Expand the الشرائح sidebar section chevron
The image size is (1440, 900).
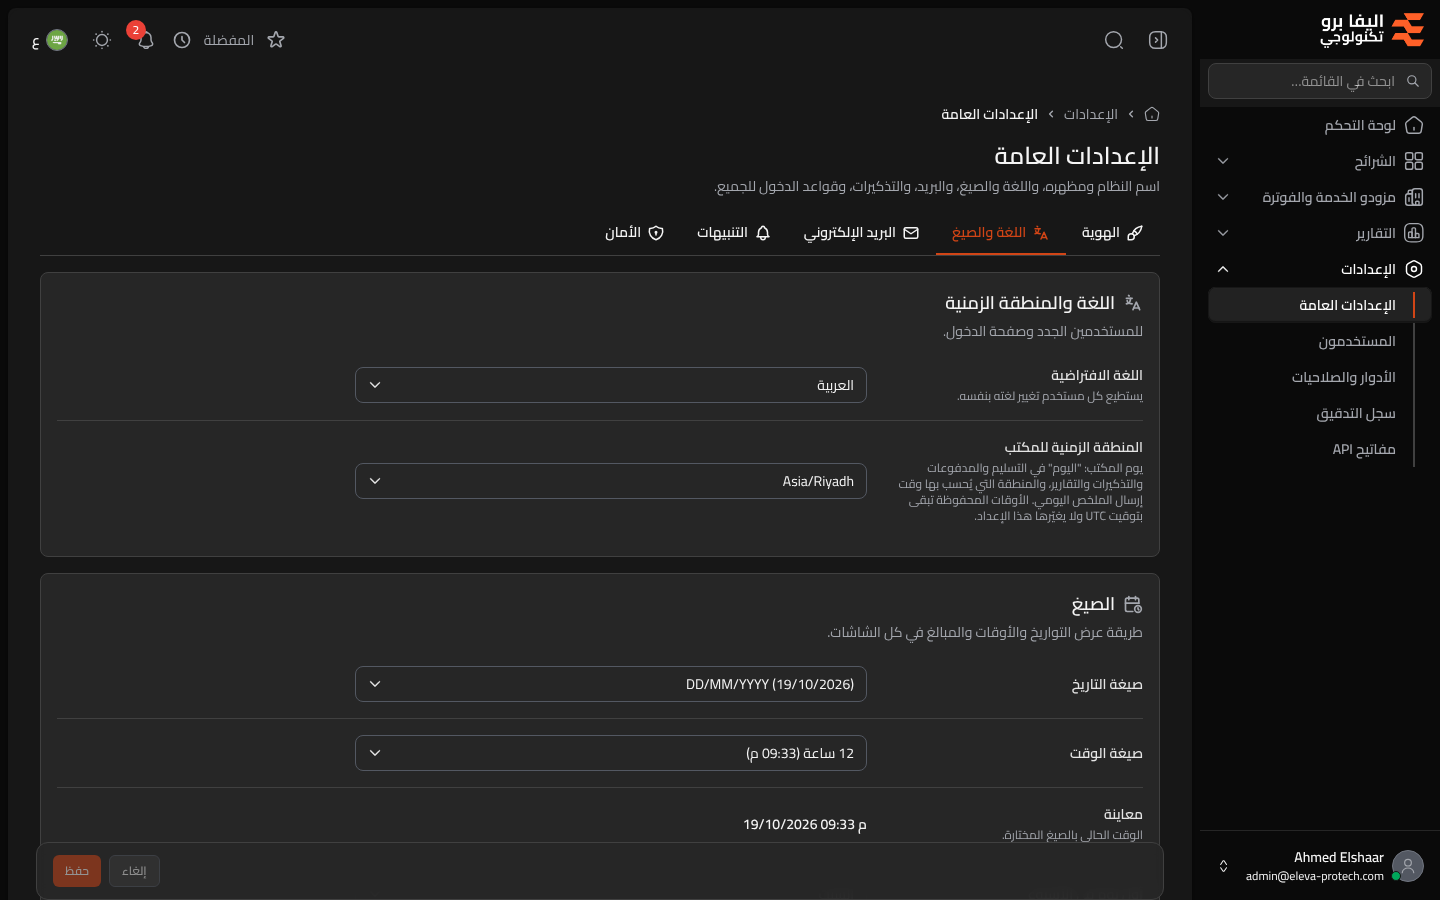(x=1223, y=161)
